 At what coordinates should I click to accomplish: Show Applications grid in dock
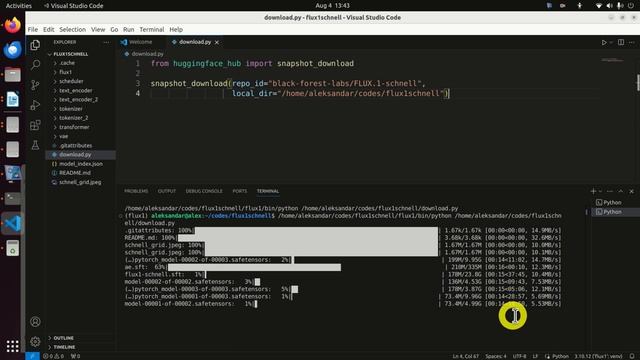pos(12,346)
